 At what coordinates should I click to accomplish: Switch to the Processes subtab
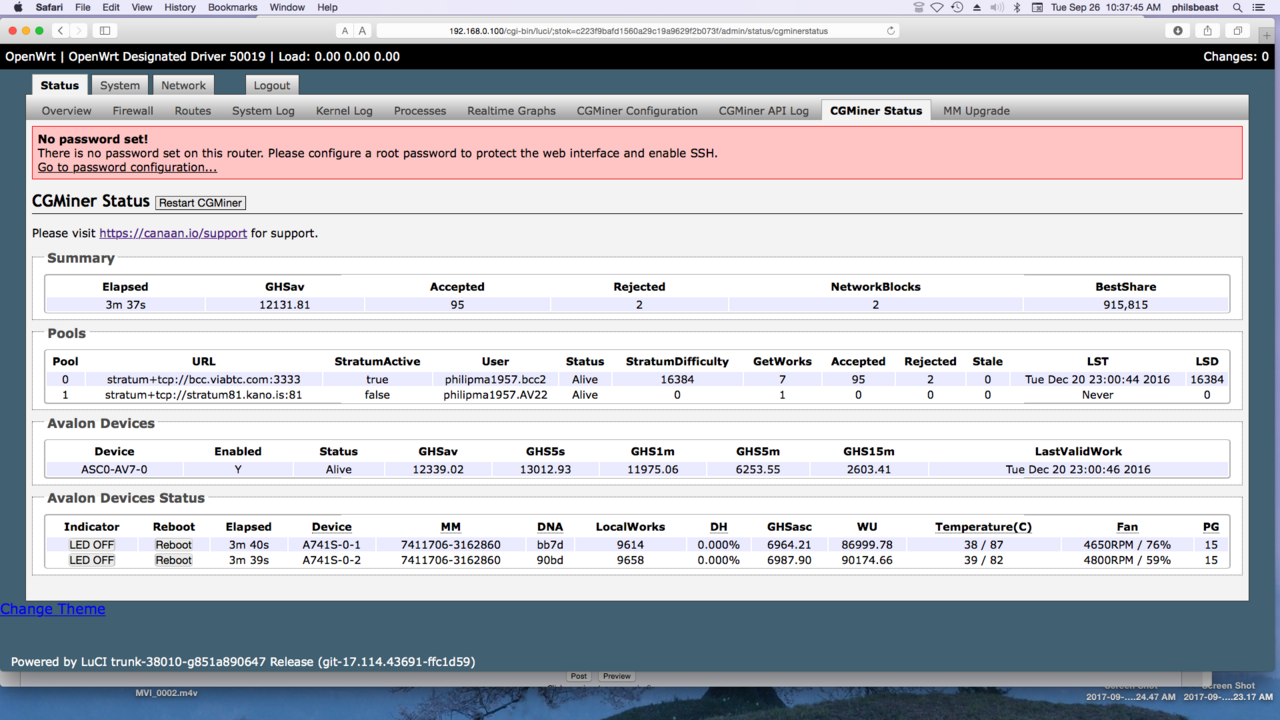(420, 111)
